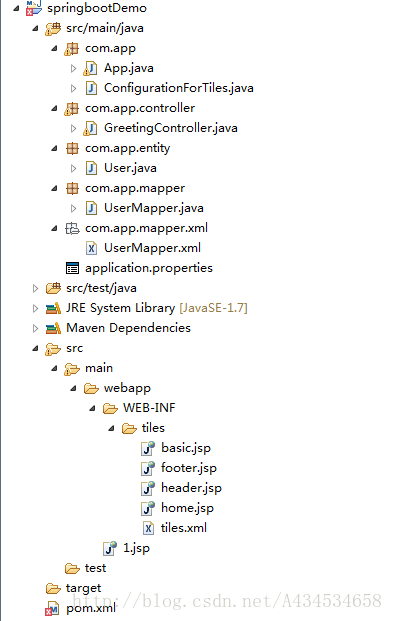The height and width of the screenshot is (621, 393).
Task: Click the src/test/java source folder icon
Action: coord(53,288)
